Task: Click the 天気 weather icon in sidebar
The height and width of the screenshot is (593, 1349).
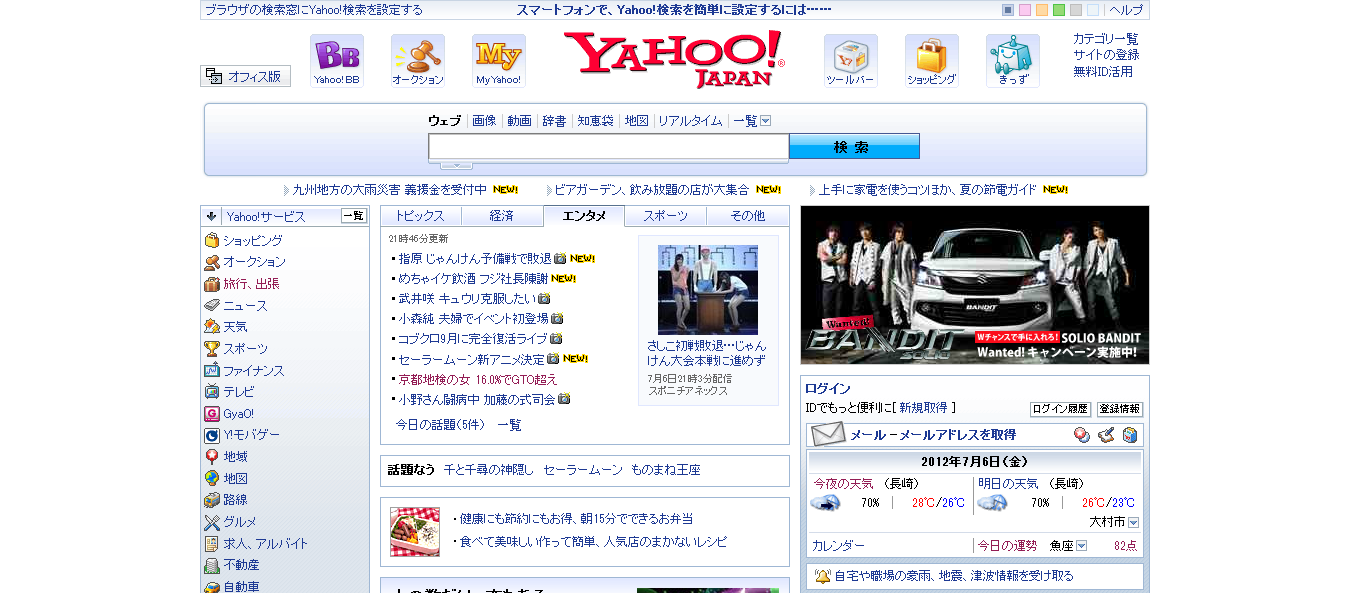Action: click(x=212, y=327)
